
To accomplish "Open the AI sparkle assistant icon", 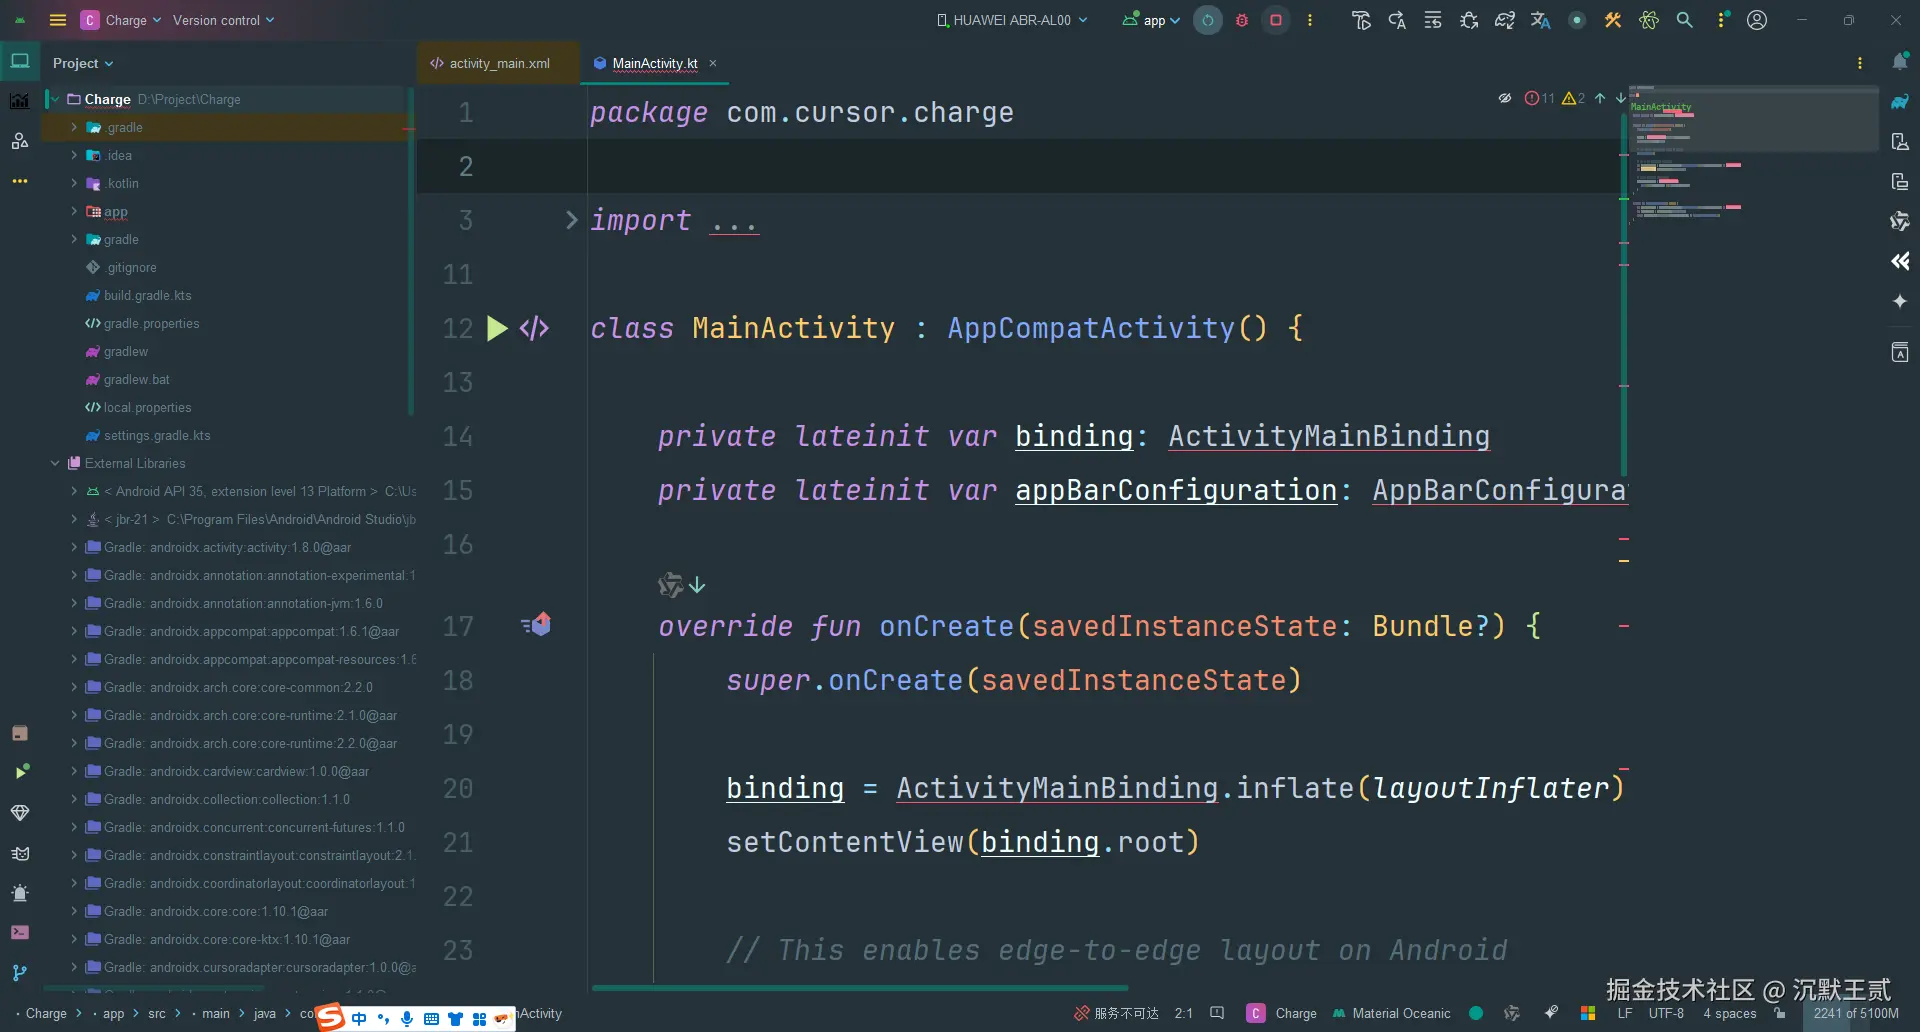I will 1900,301.
